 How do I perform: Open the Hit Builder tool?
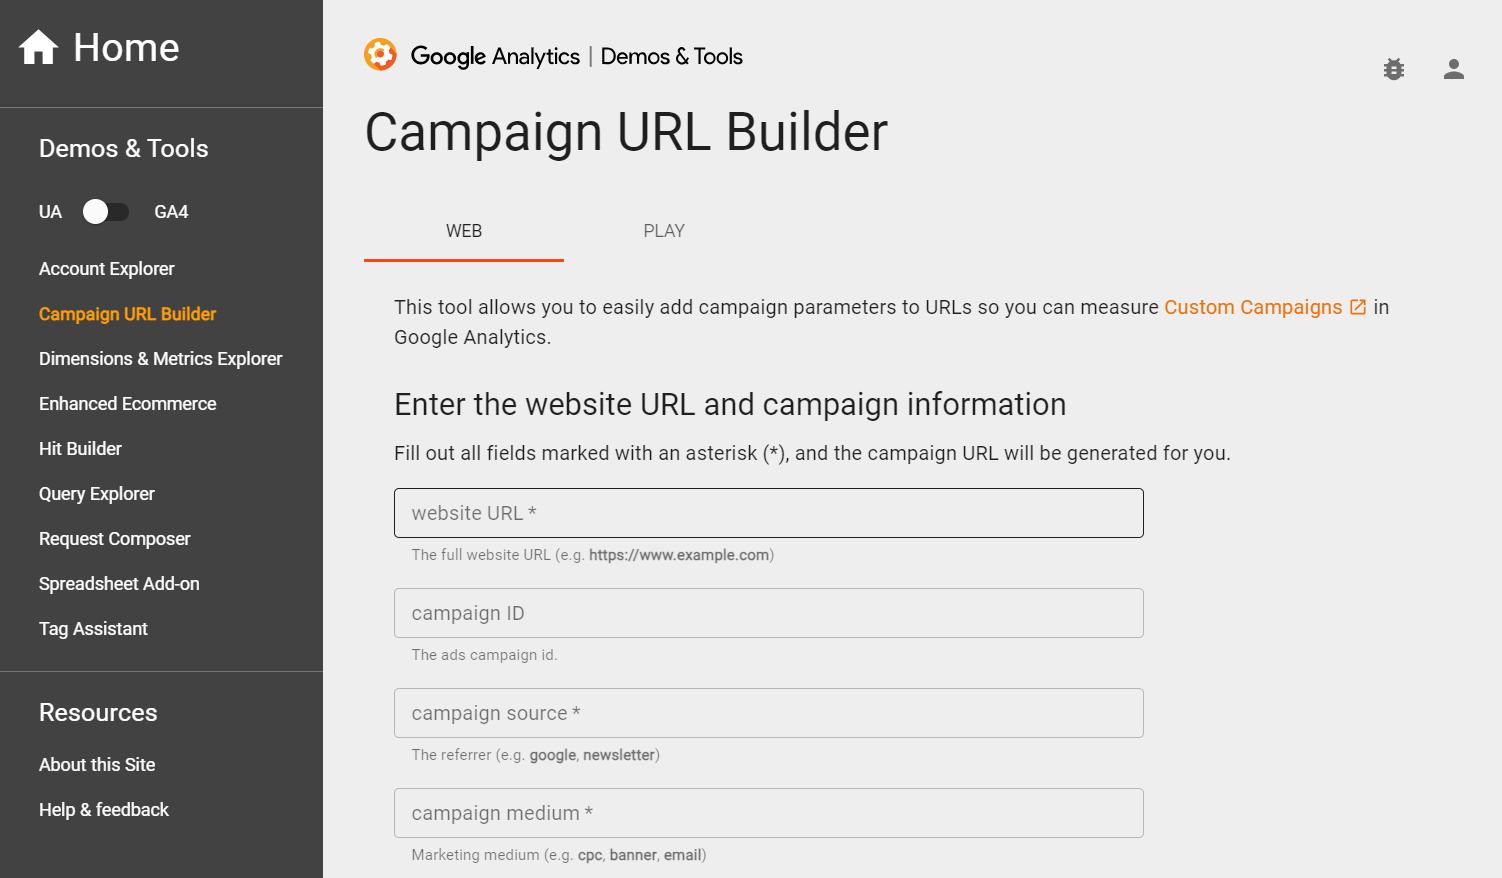[x=80, y=448]
